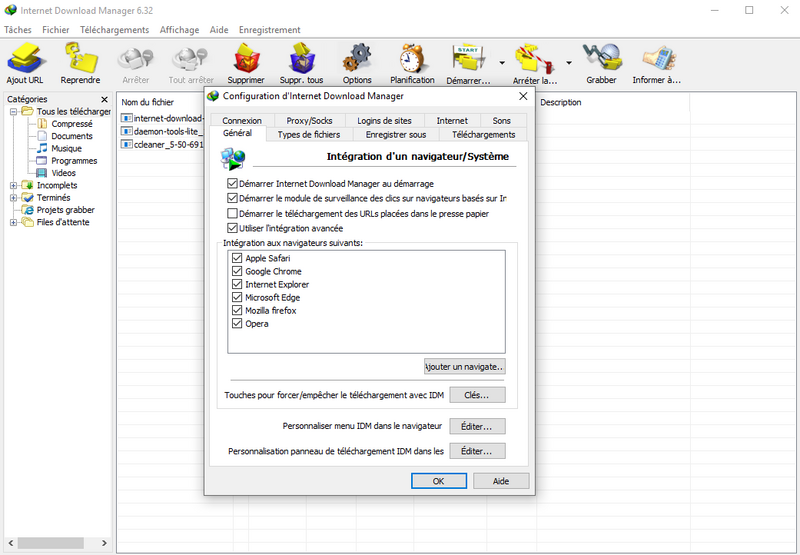Screen dimensions: 800x555
Task: Switch to the Proxy/Socks tab
Action: 309,121
